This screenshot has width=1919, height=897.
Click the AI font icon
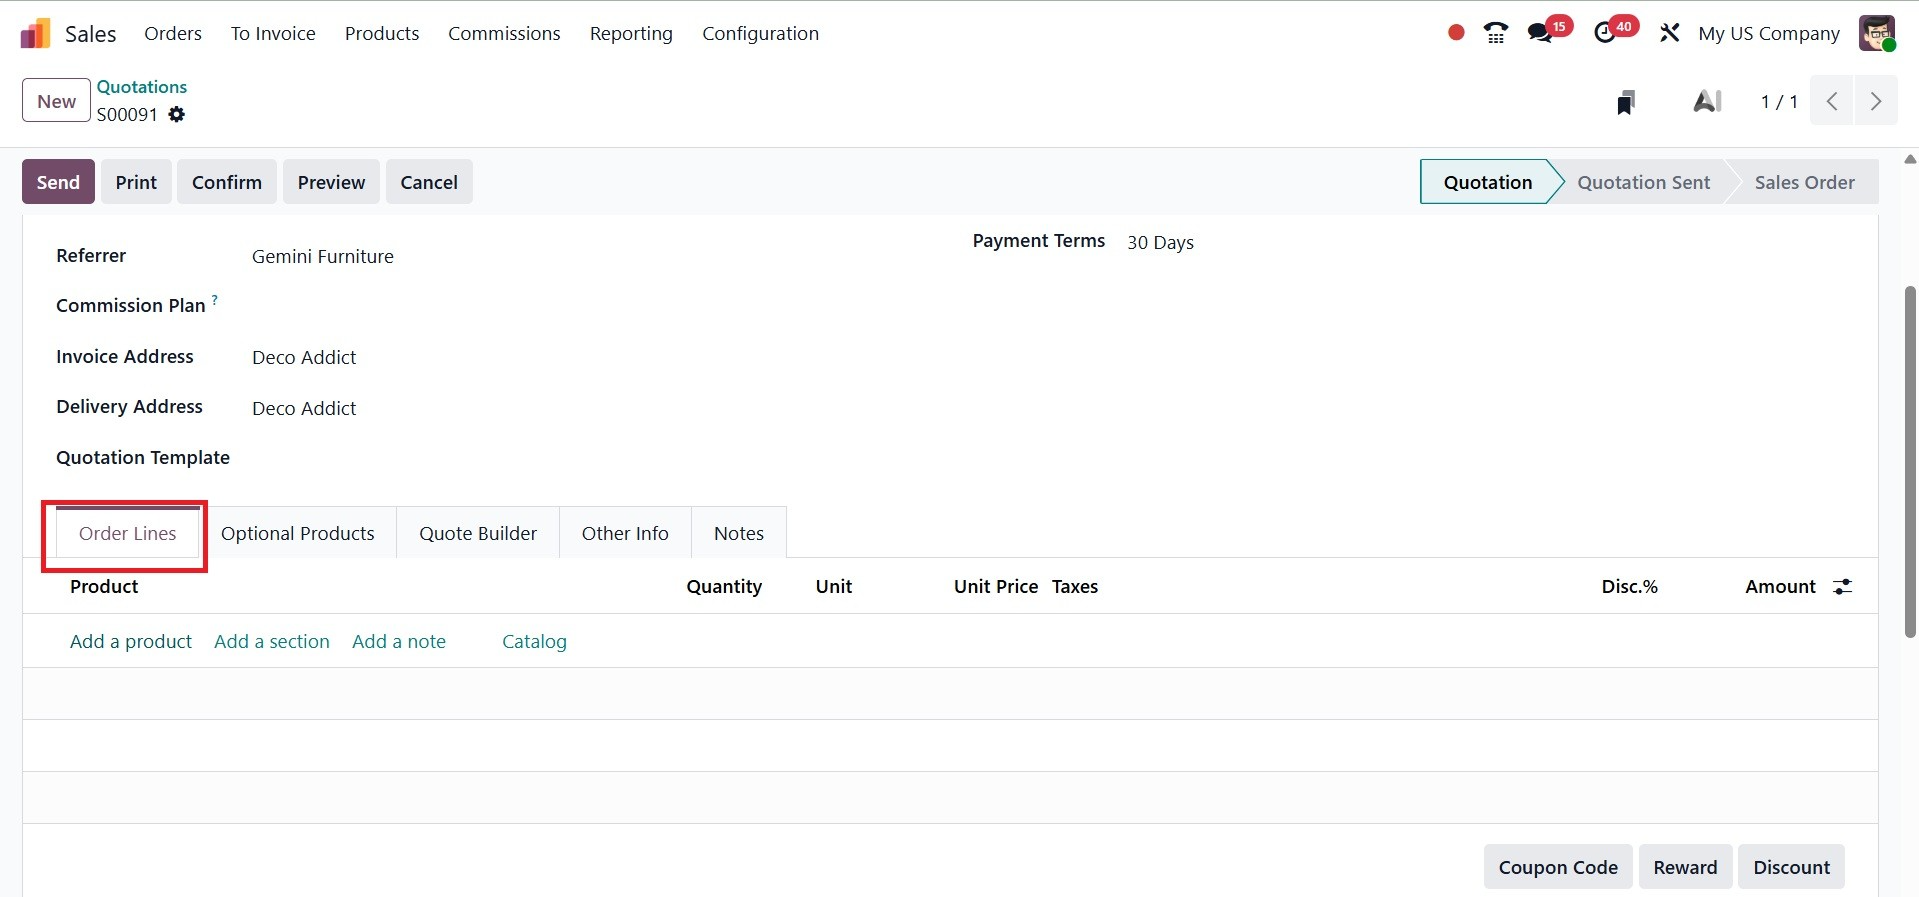click(x=1707, y=101)
